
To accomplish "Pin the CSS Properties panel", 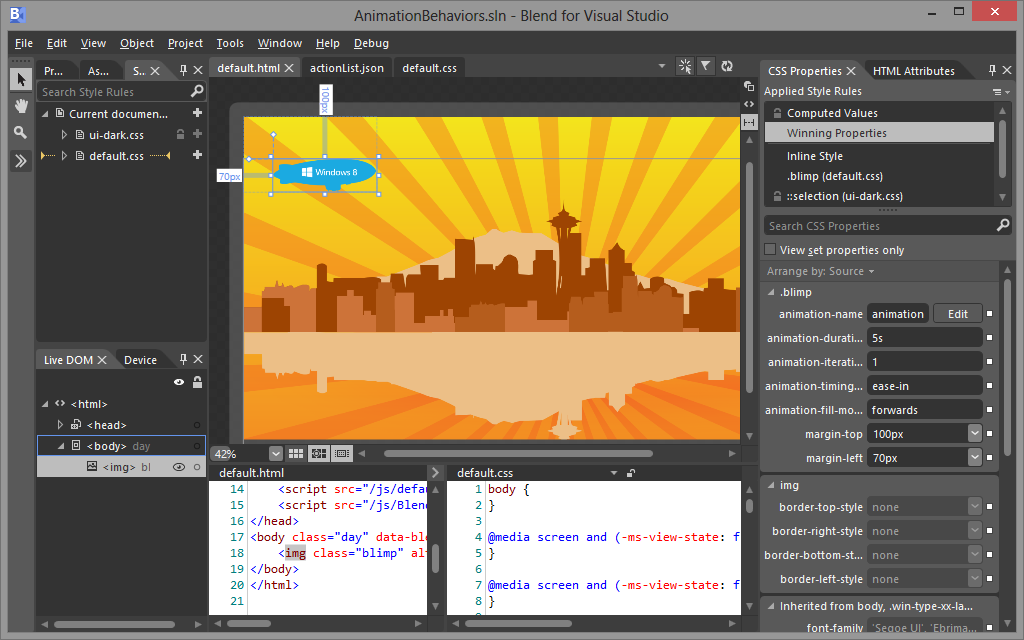I will point(992,70).
